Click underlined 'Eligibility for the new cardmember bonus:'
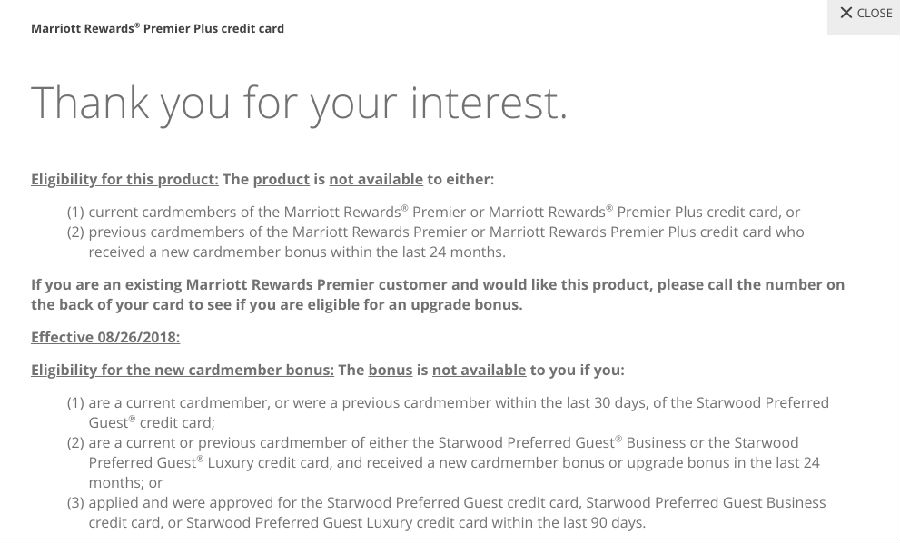Image resolution: width=900 pixels, height=543 pixels. (183, 370)
